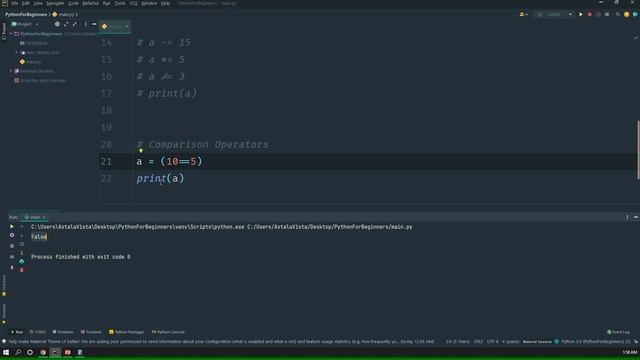The height and width of the screenshot is (360, 640).
Task: Open the Windows Start menu
Action: click(x=6, y=352)
